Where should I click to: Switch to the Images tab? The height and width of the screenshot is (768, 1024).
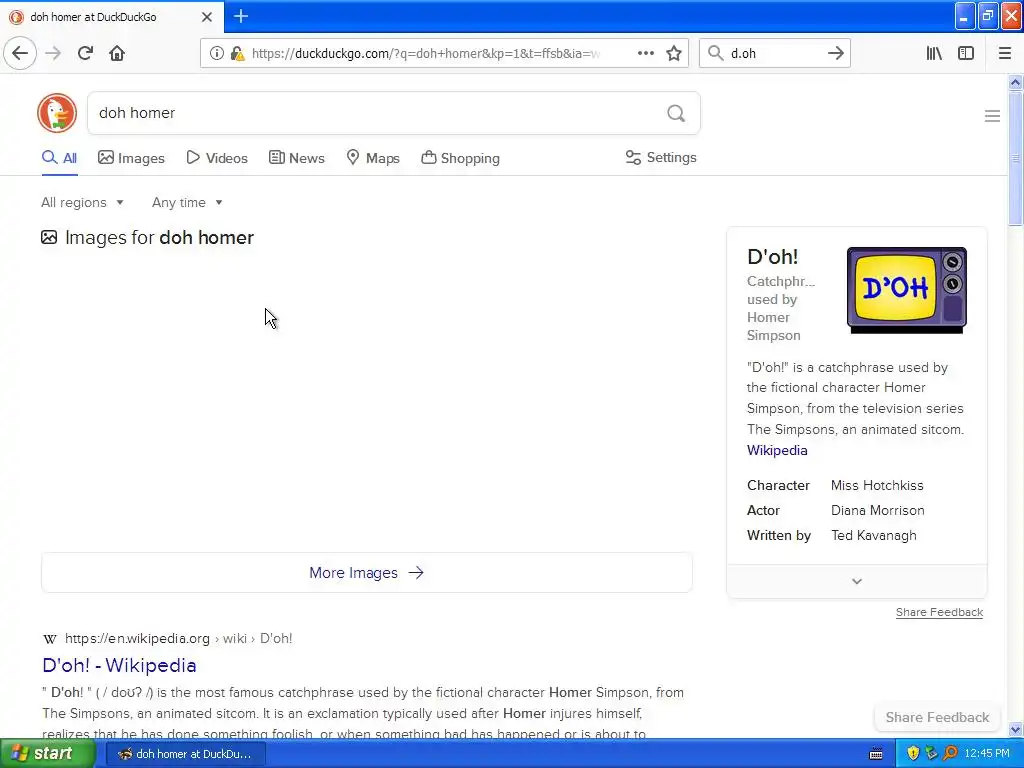[x=131, y=158]
